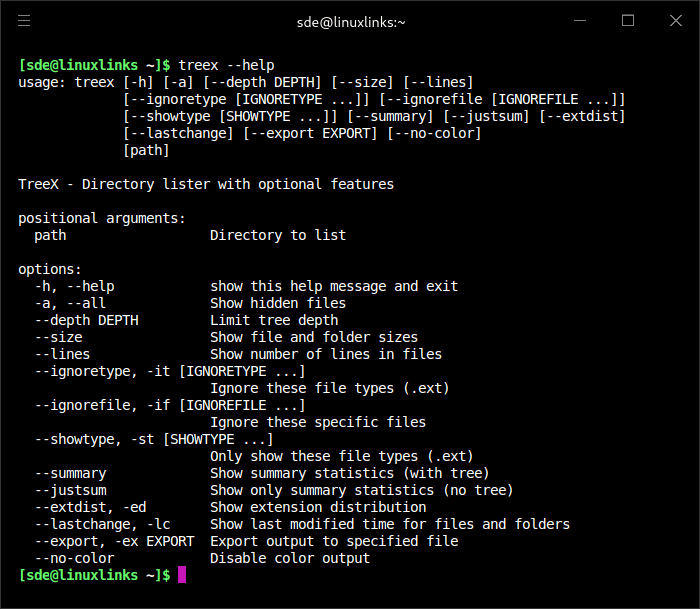
Task: Maximize the terminal window
Action: [x=628, y=21]
